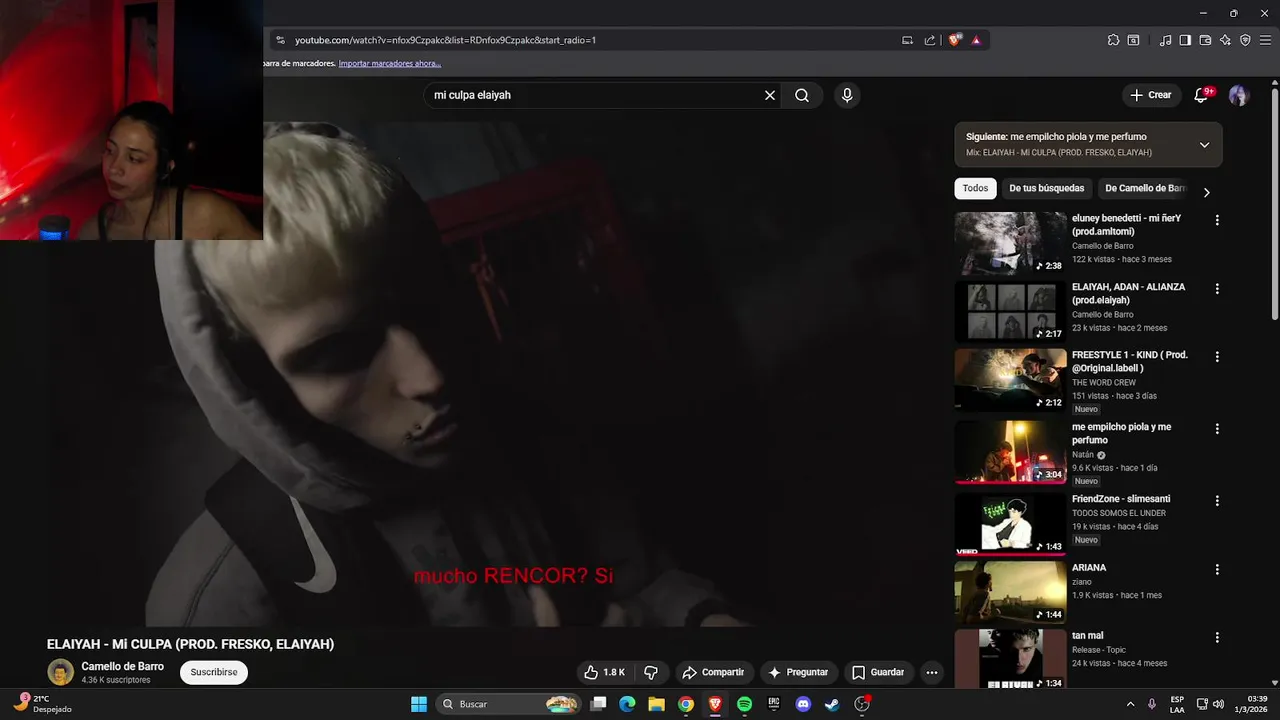Open the weather widget showing 21°C
This screenshot has height=720, width=1280.
[45, 704]
